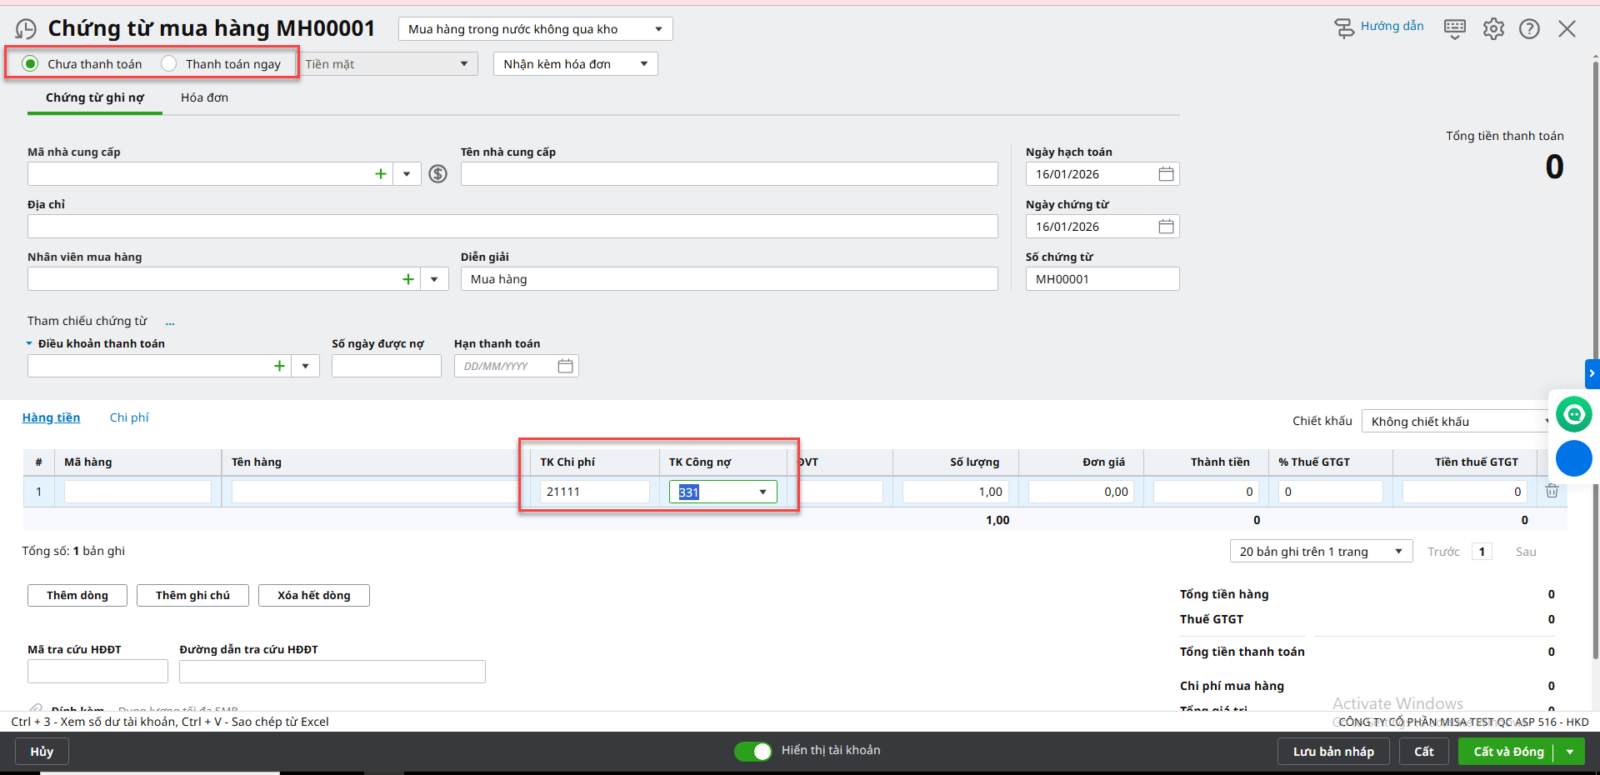Image resolution: width=1600 pixels, height=775 pixels.
Task: Click the supplier debt dollar icon
Action: click(x=438, y=174)
